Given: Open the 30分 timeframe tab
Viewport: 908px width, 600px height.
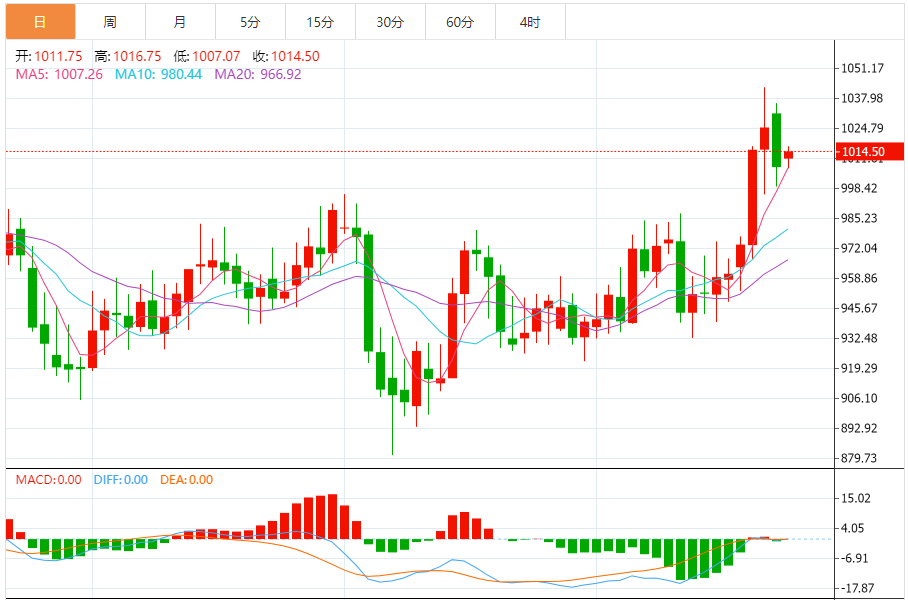Looking at the screenshot, I should point(391,22).
